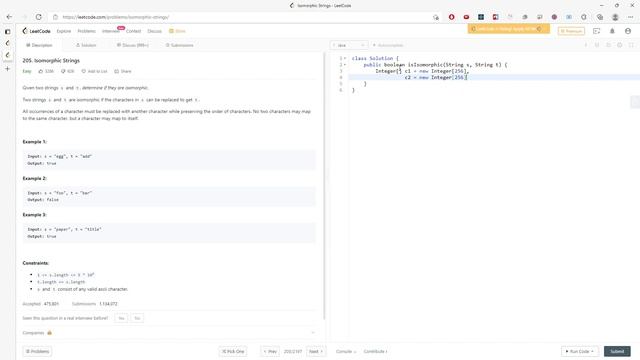
Task: Place cursor in the code editor line 4
Action: point(494,78)
